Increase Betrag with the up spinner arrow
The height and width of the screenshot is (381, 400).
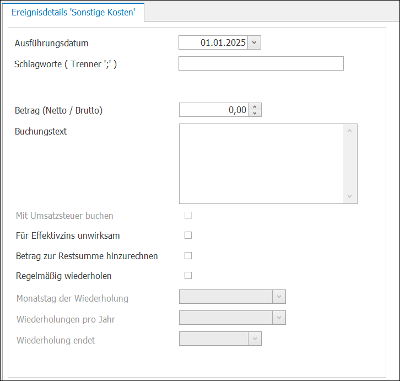(x=255, y=107)
